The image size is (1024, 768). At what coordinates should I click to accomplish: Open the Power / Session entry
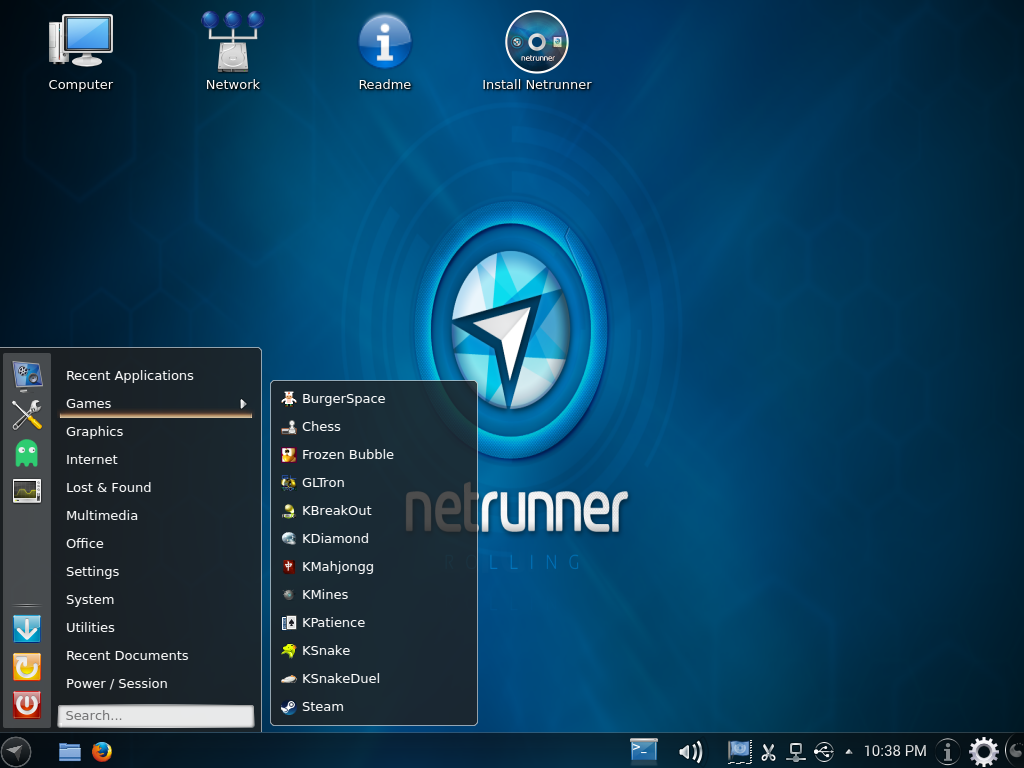tap(155, 684)
